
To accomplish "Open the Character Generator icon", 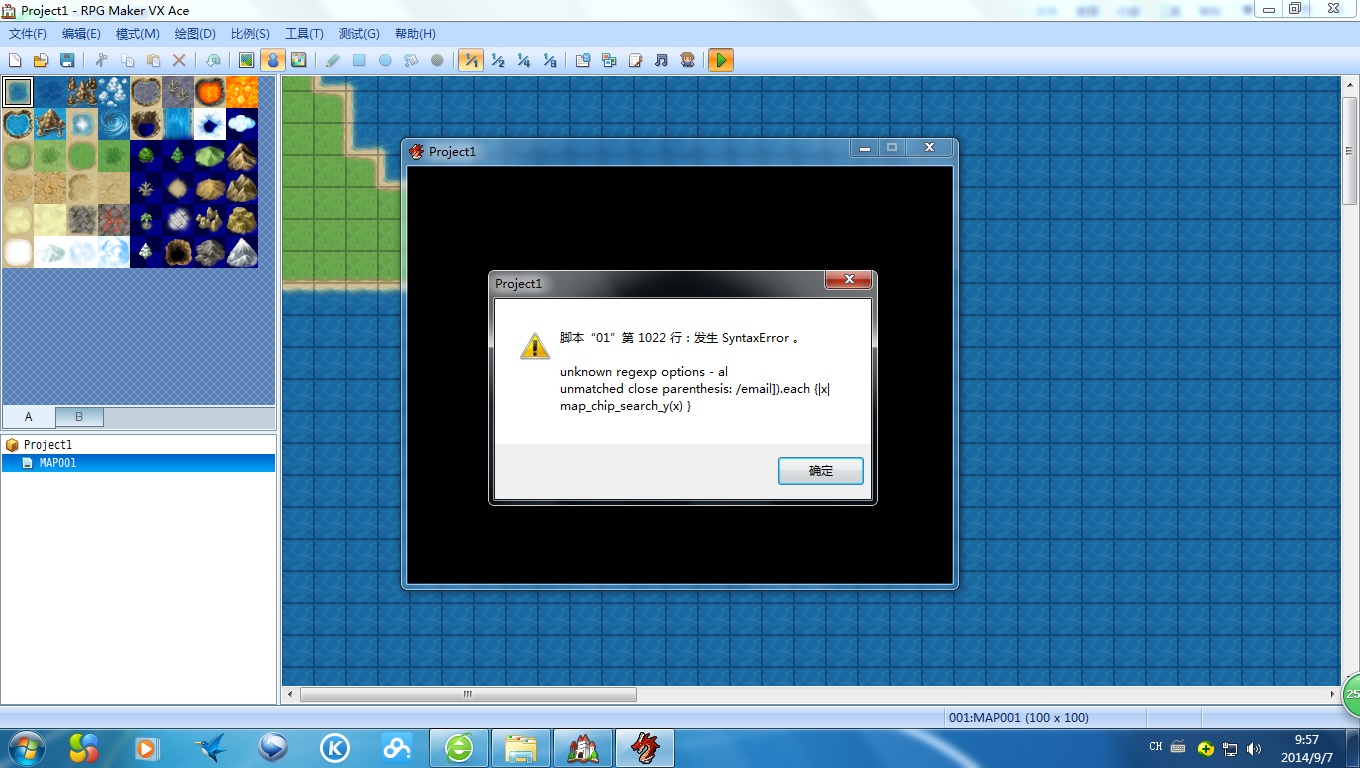I will [x=687, y=60].
